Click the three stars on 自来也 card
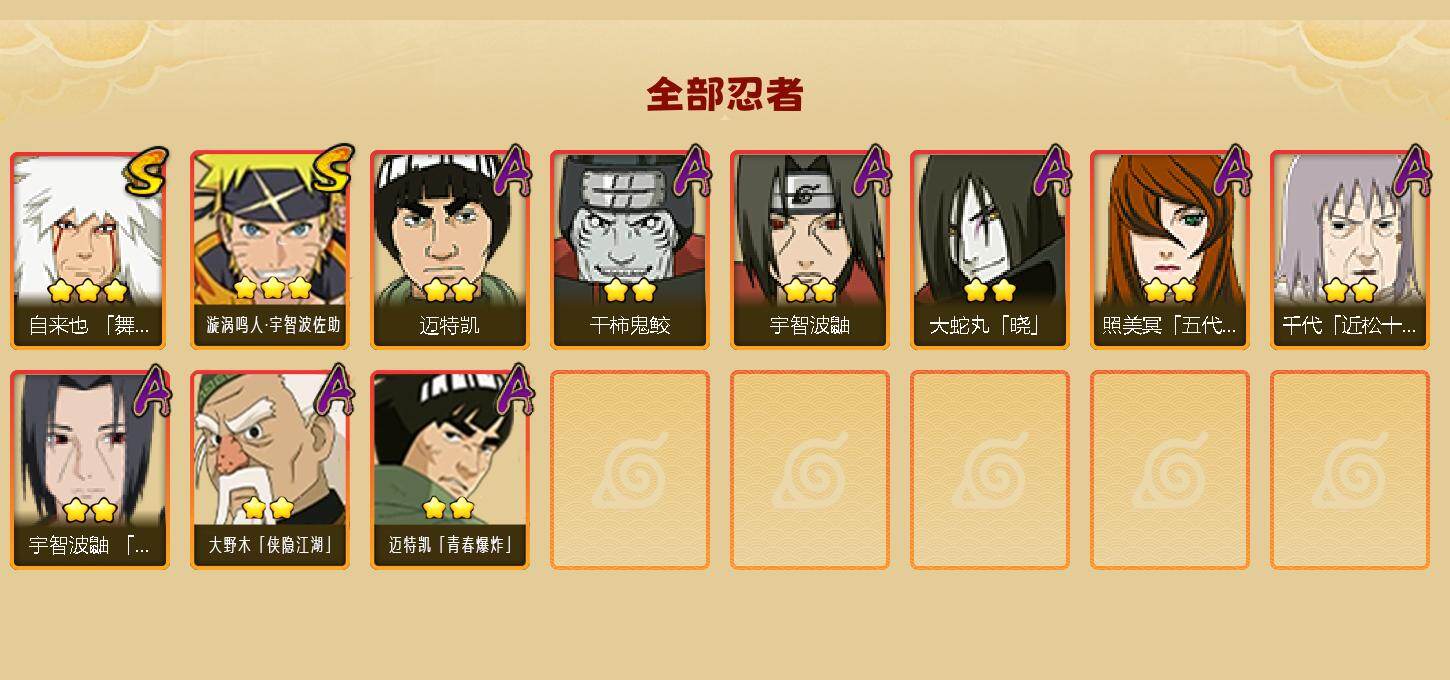 88,291
